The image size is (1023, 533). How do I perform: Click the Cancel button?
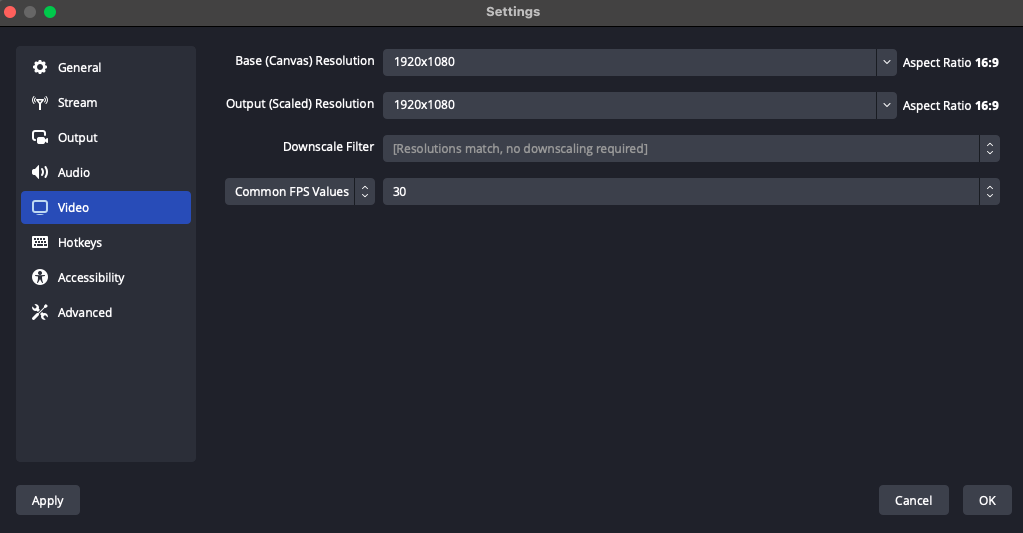pos(913,501)
